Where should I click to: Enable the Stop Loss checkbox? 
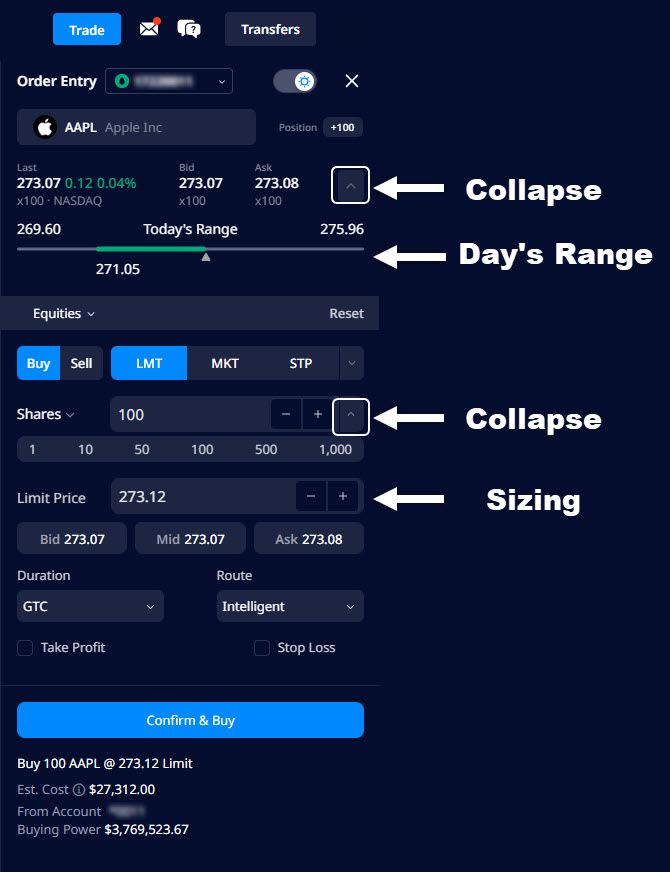262,648
